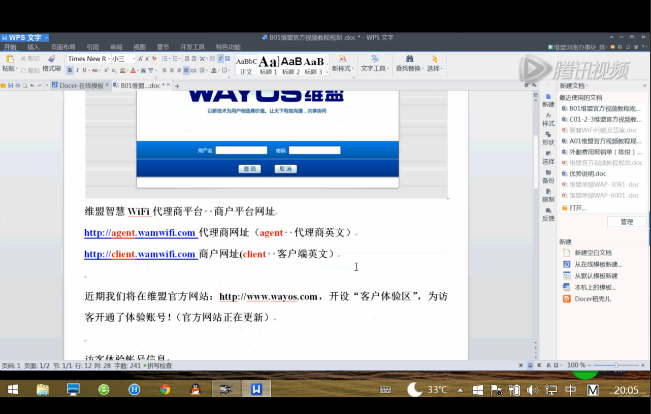Screen dimensions: 651x414
Task: Toggle Italic formatting in ribbon
Action: [x=77, y=70]
